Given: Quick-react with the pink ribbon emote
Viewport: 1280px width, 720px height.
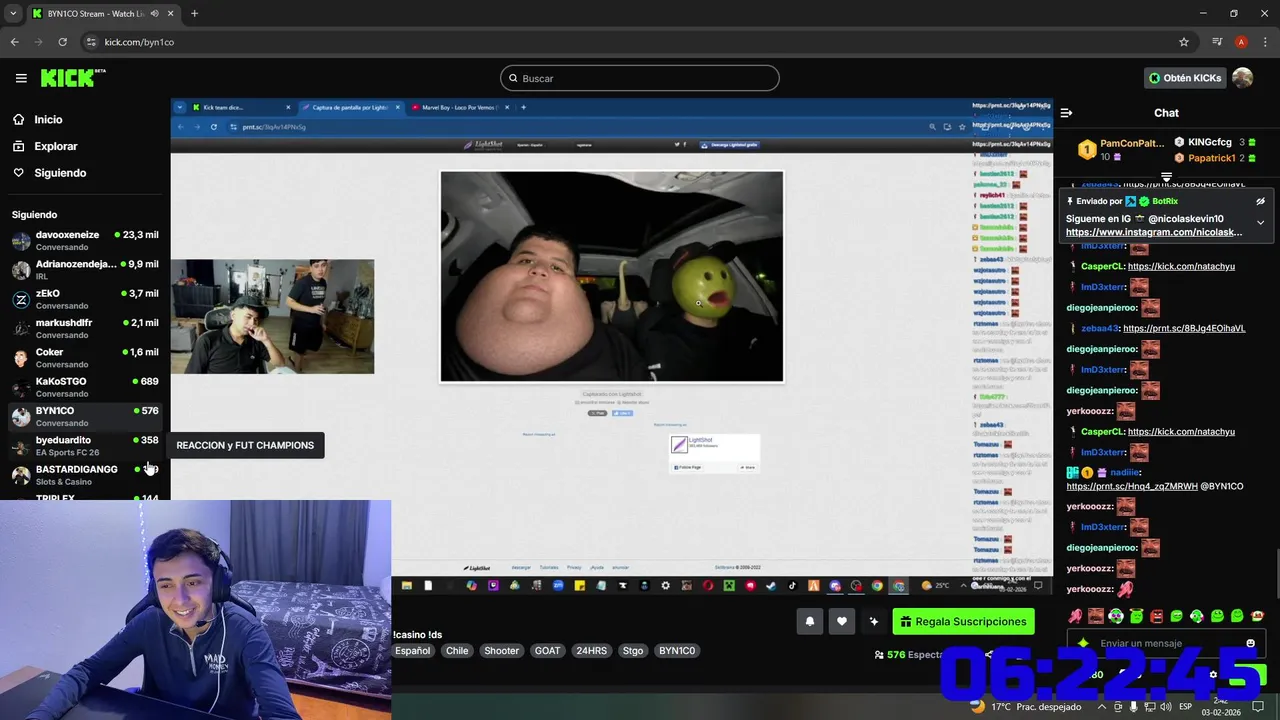Looking at the screenshot, I should tap(1075, 616).
